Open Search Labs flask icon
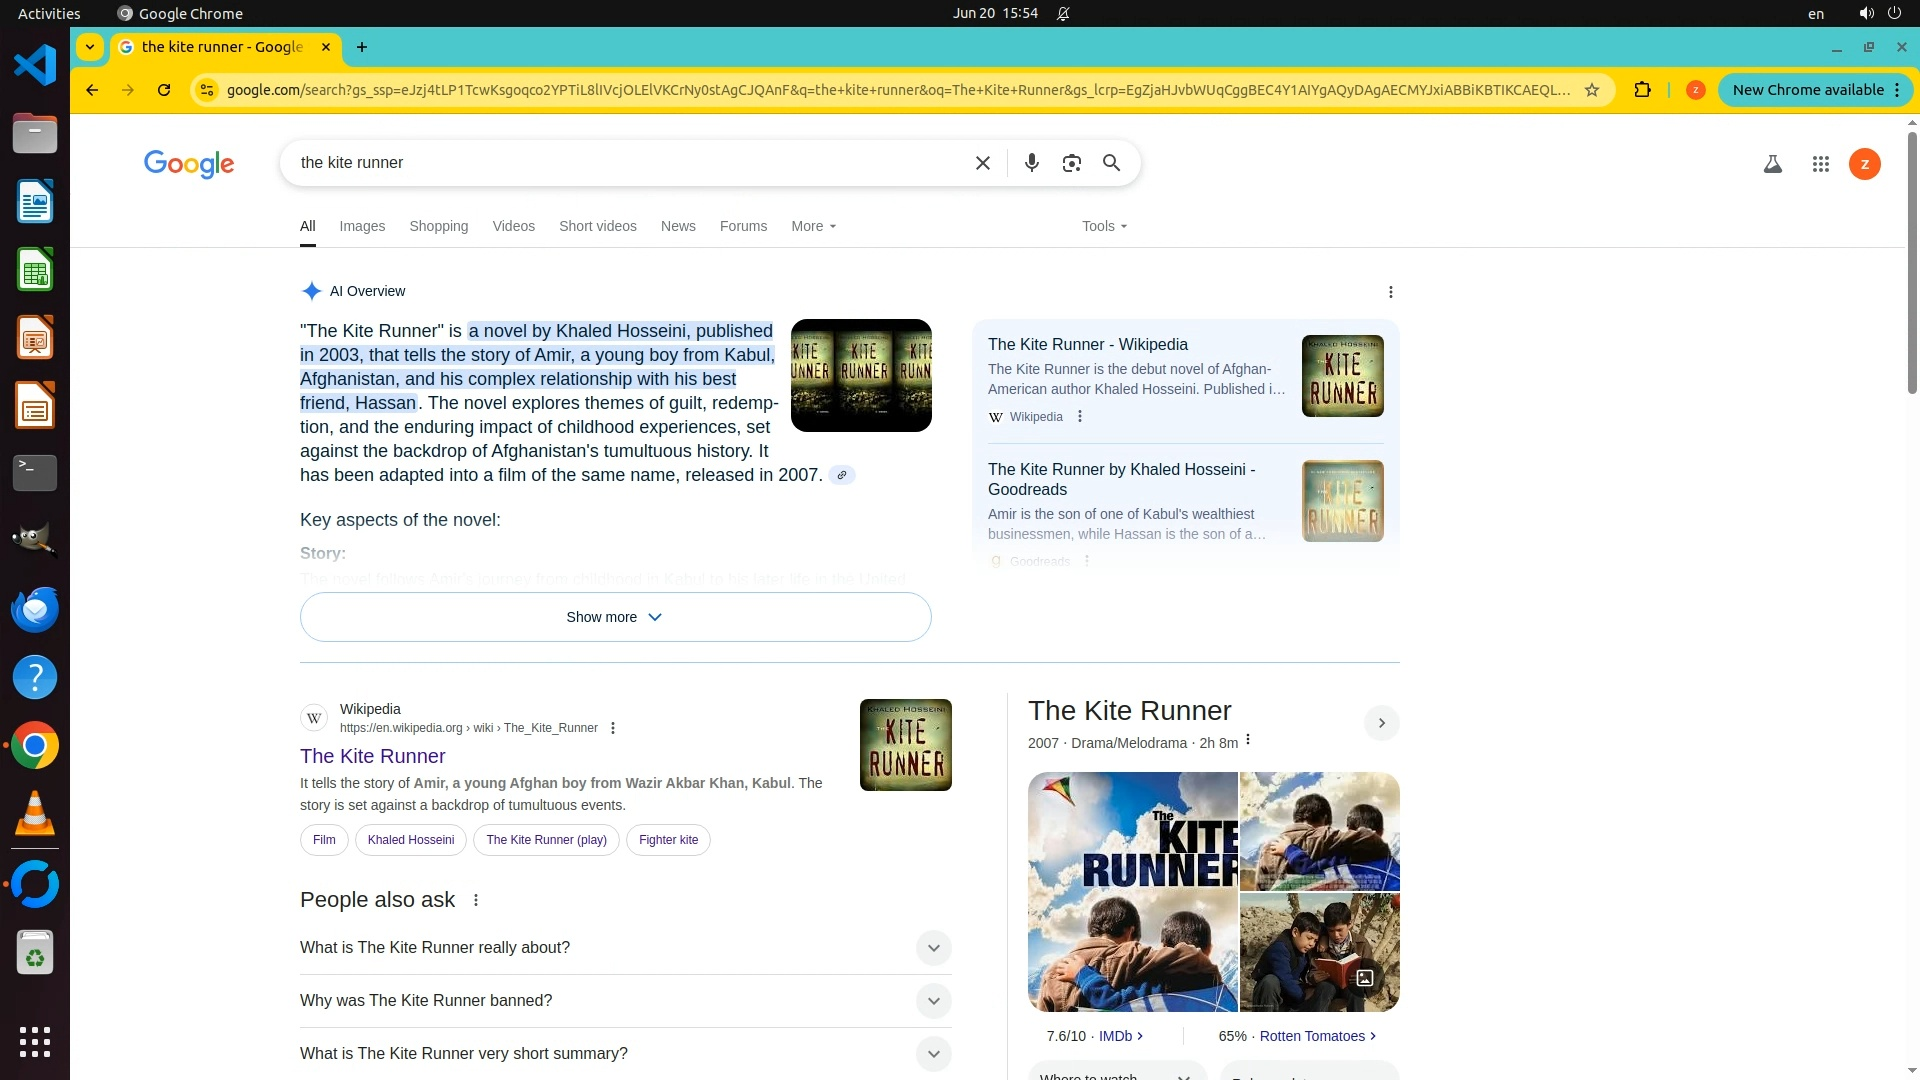 [1772, 164]
